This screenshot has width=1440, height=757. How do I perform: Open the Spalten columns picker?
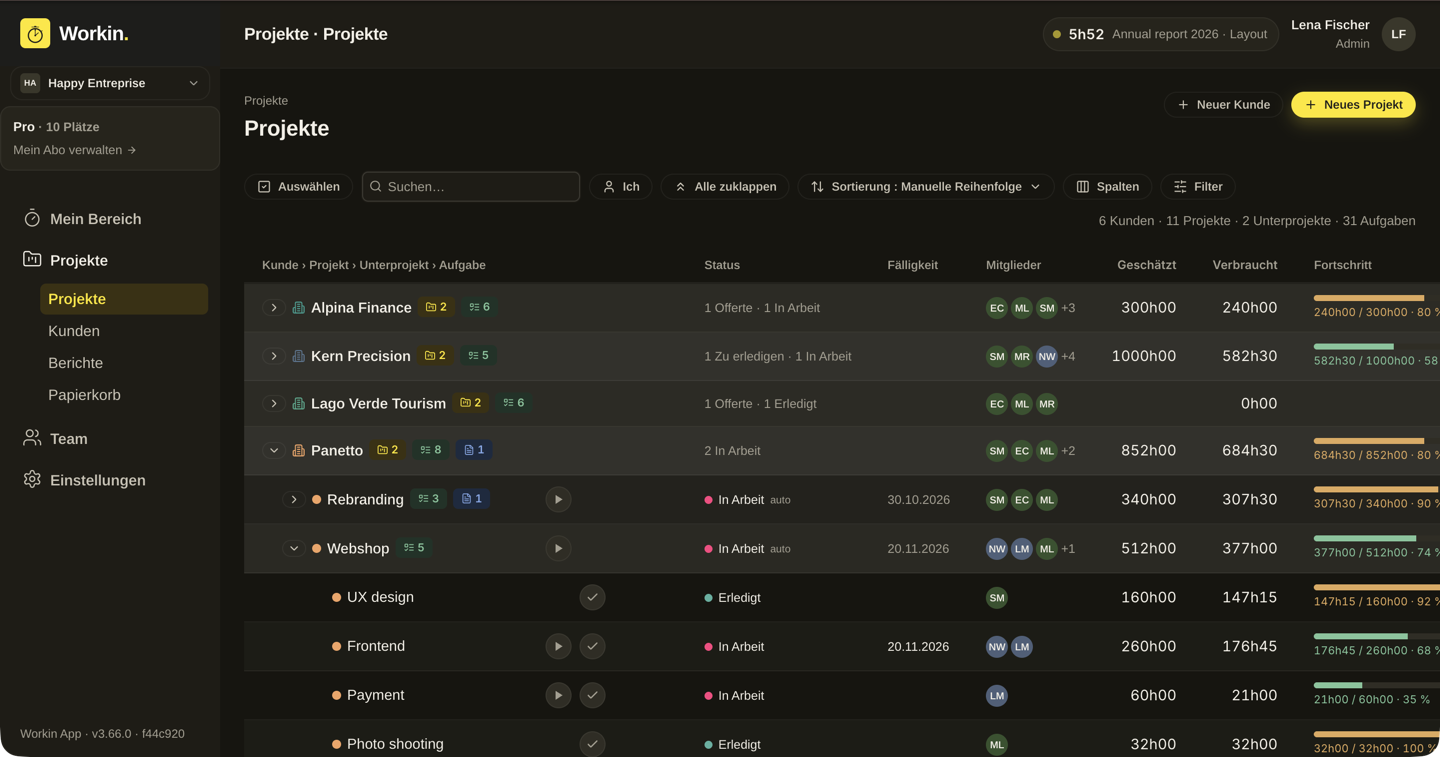1108,187
